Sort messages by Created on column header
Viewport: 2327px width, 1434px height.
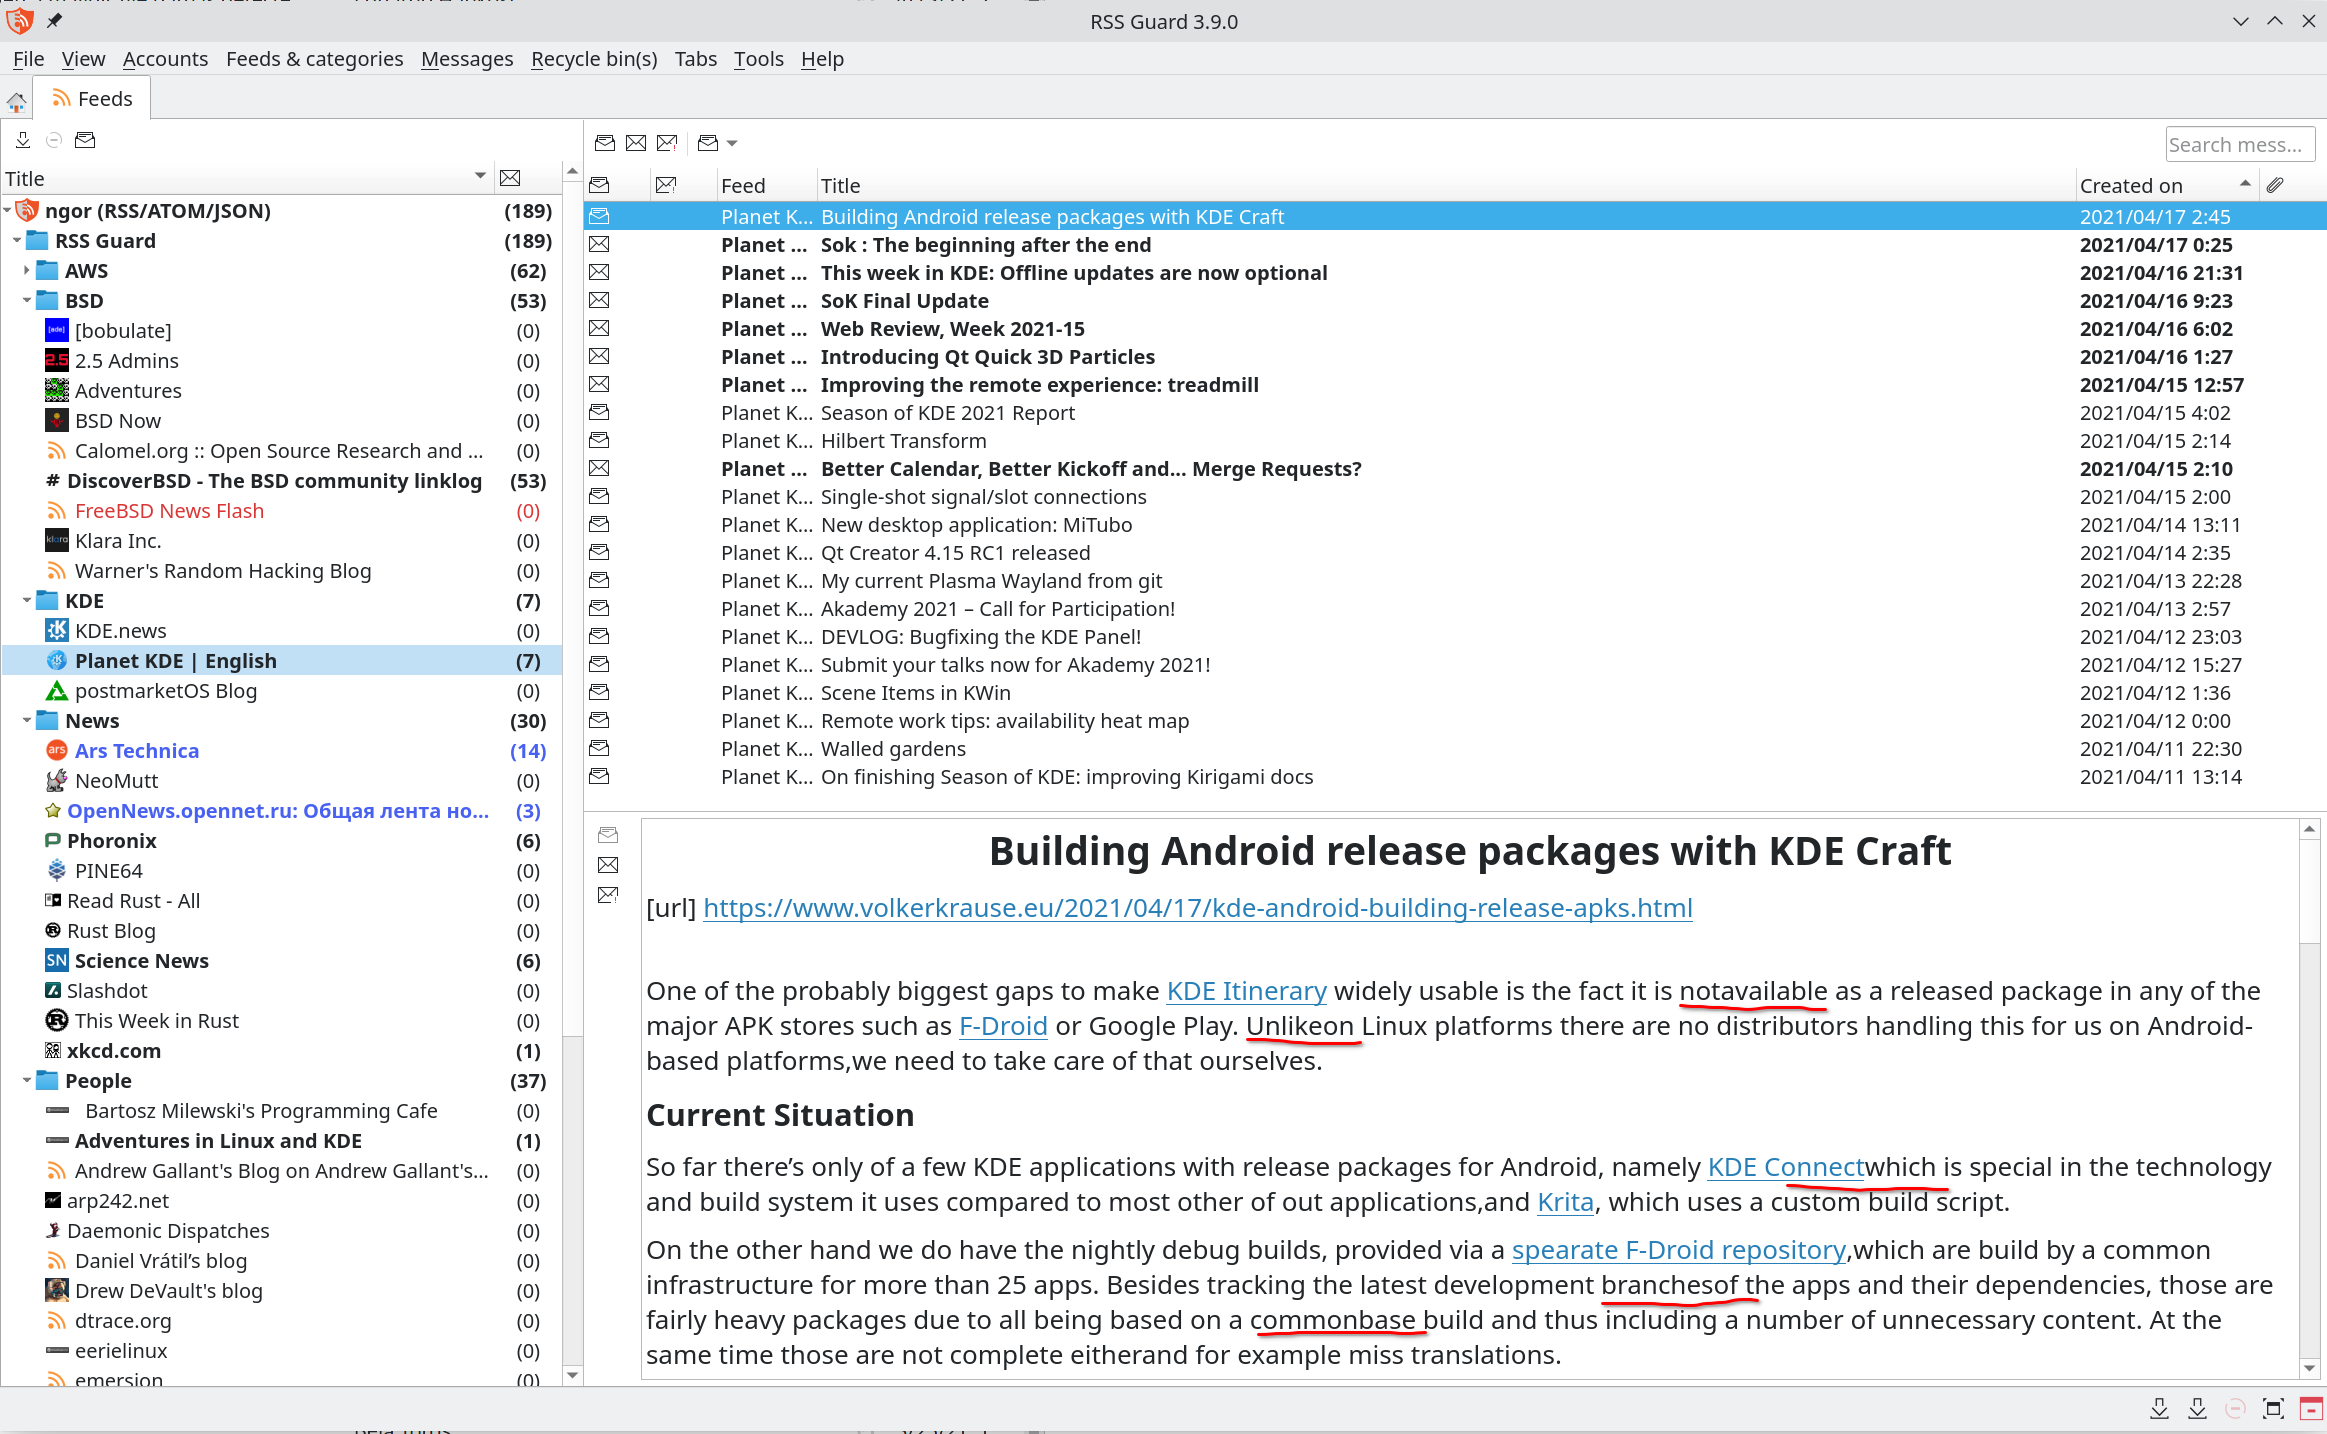(2165, 185)
